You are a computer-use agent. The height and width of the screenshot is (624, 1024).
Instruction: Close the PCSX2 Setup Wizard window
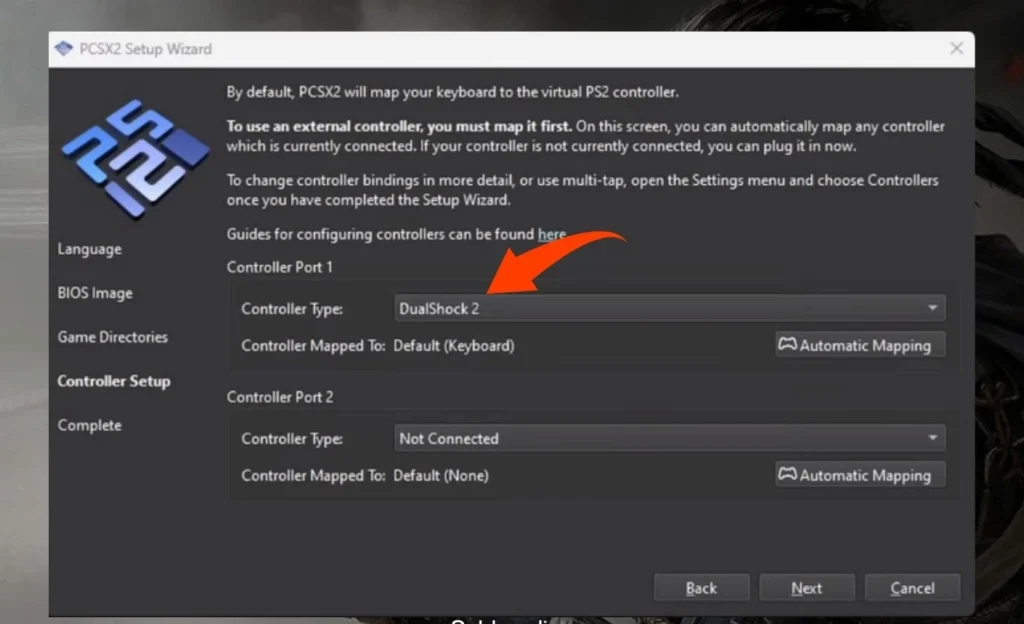(x=956, y=48)
